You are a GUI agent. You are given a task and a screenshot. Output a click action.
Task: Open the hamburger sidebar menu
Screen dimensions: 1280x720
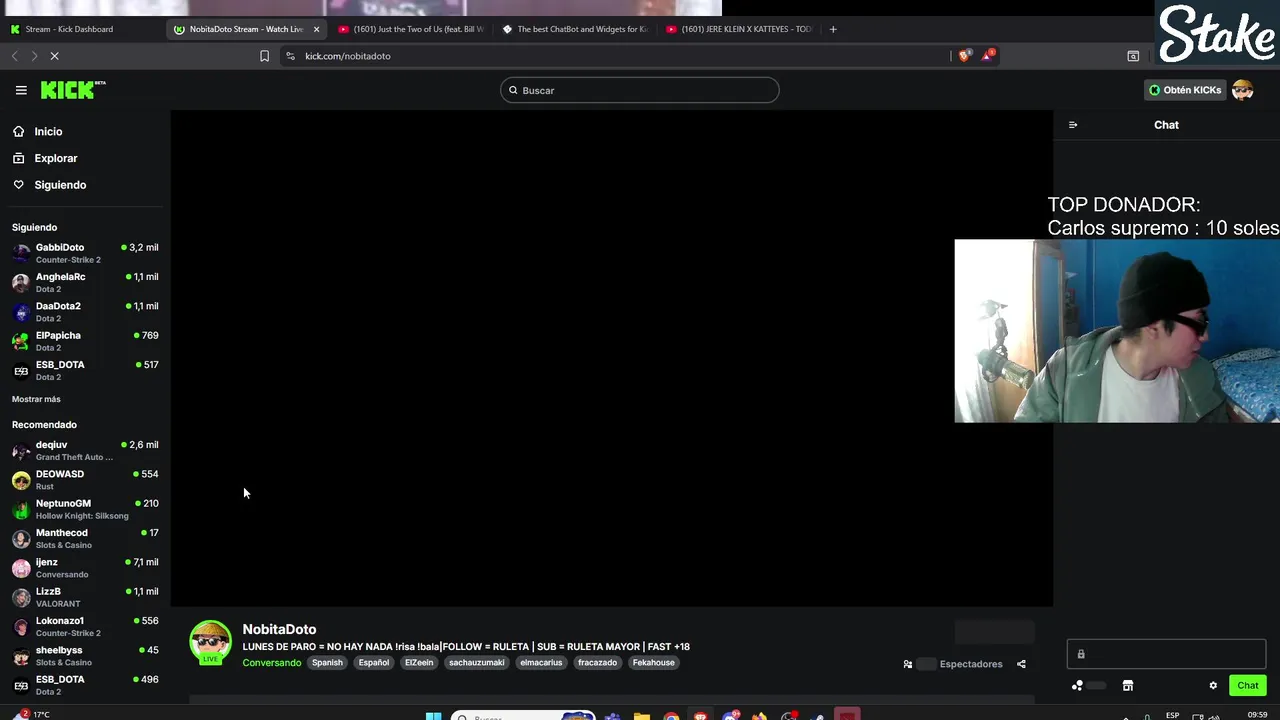click(x=21, y=90)
